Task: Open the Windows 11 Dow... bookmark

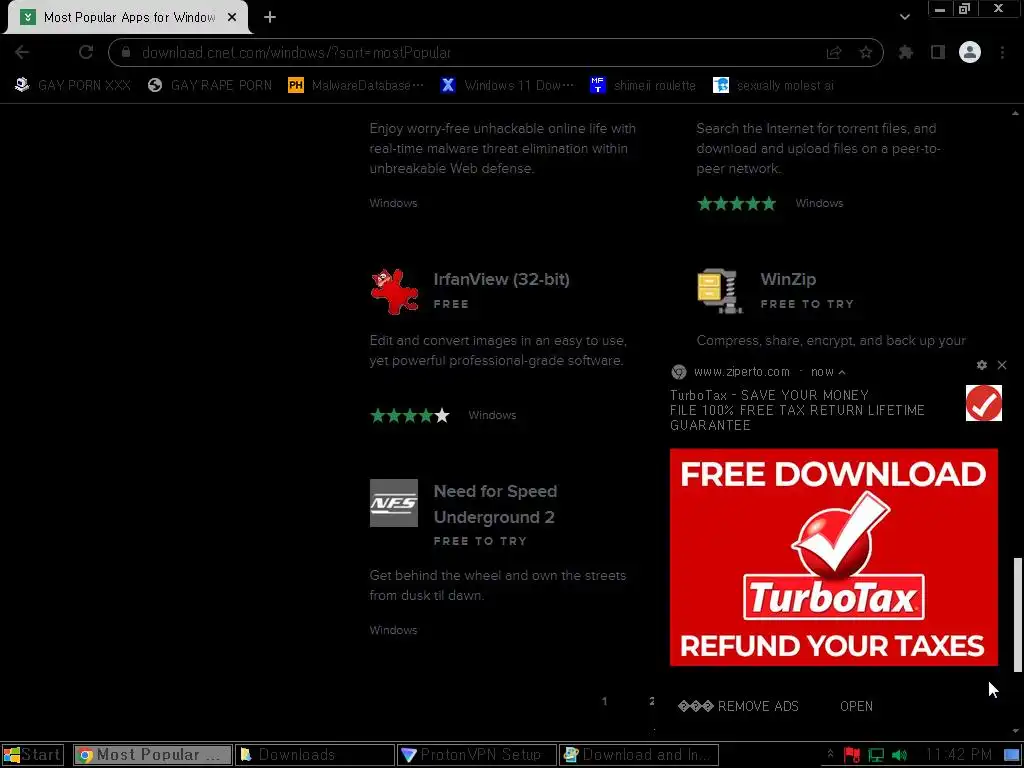Action: pyautogui.click(x=507, y=86)
